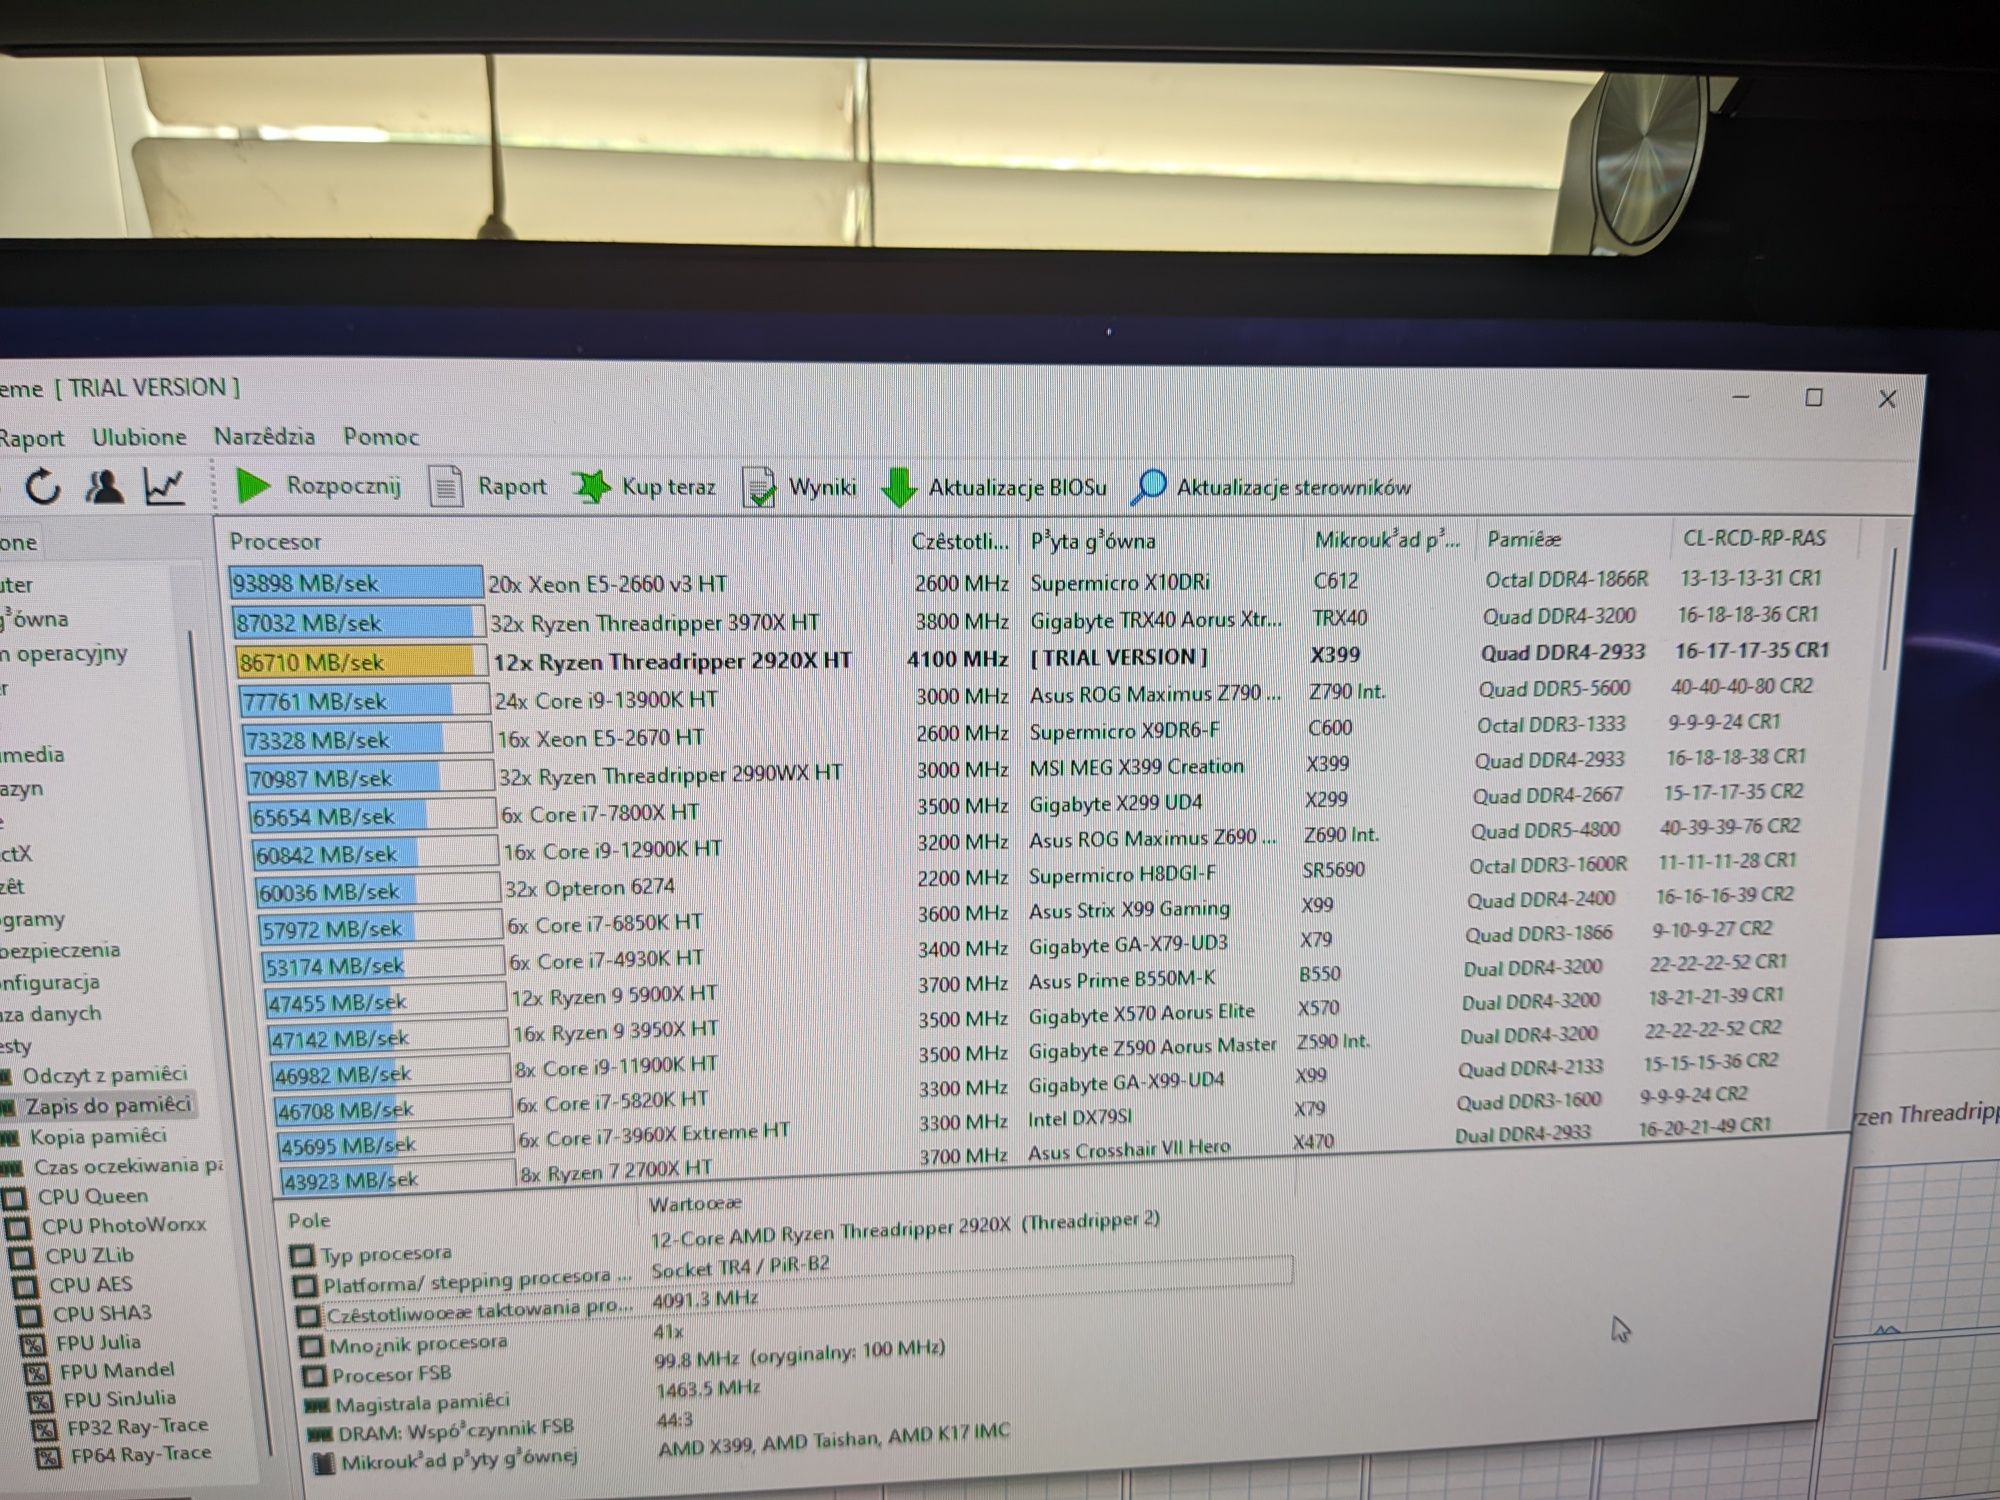Screen dimensions: 2000x1500
Task: Open Aktualizacje BIOSu
Action: [x=994, y=488]
